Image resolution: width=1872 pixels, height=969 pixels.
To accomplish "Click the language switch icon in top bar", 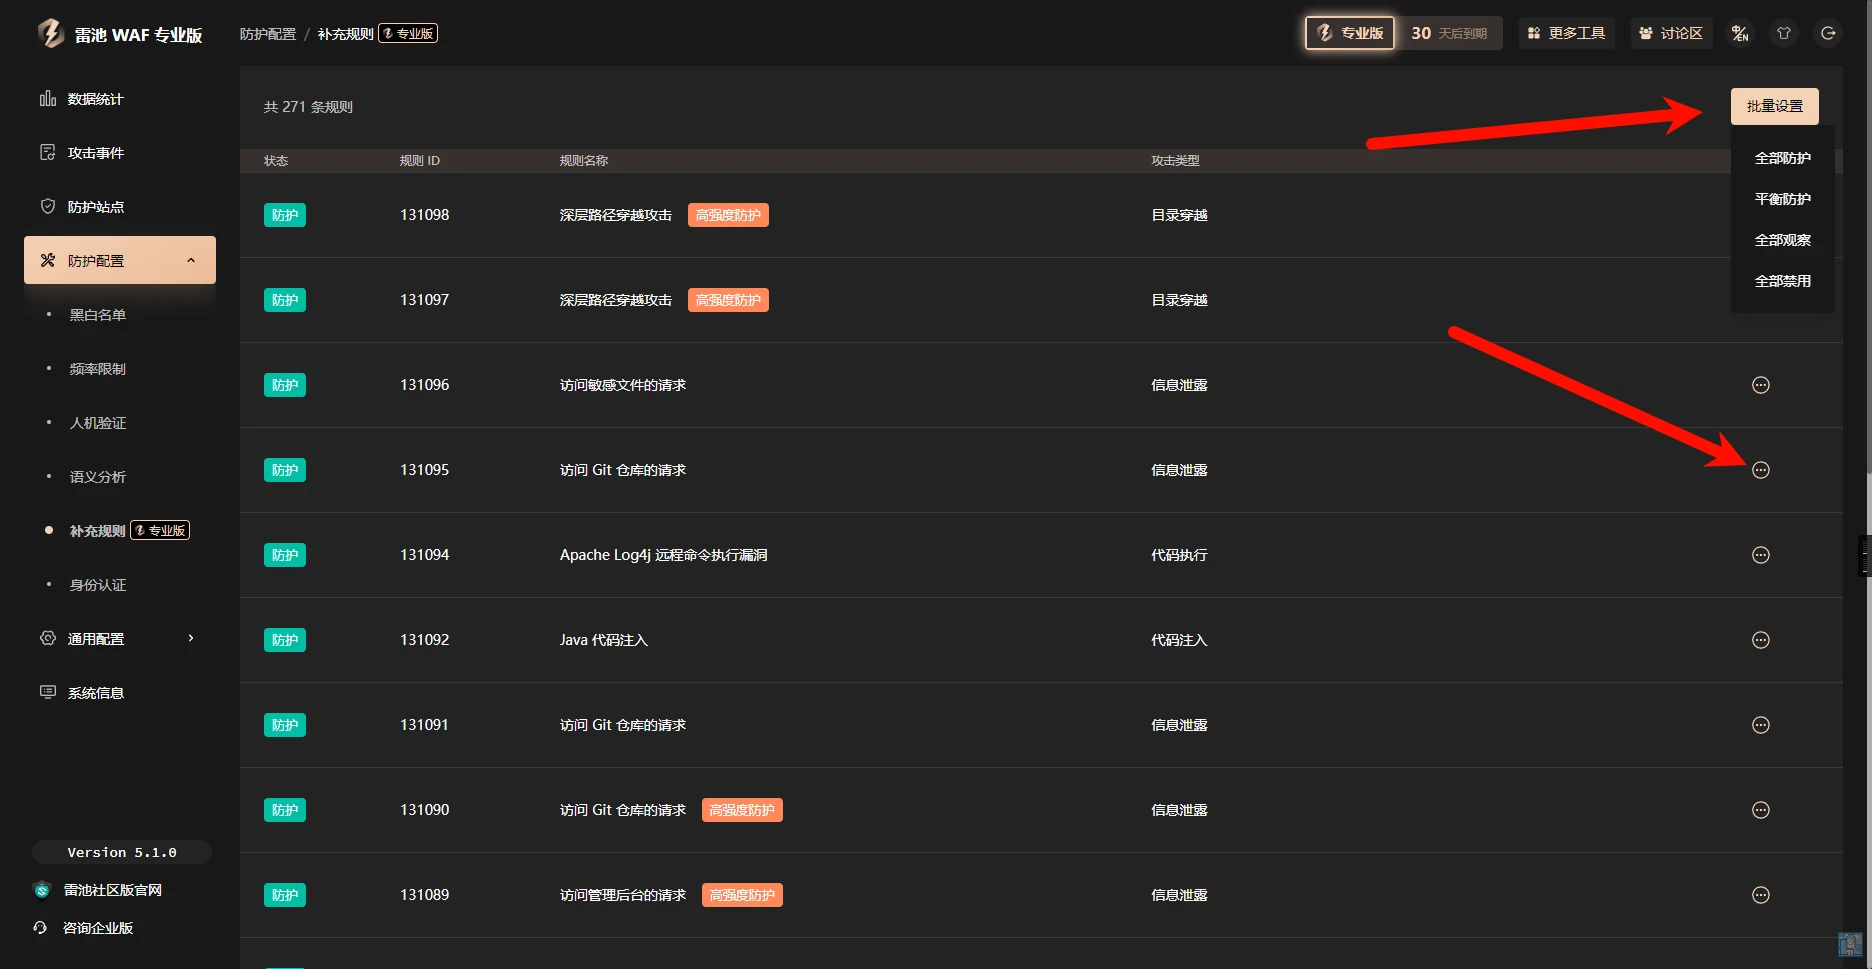I will 1740,33.
